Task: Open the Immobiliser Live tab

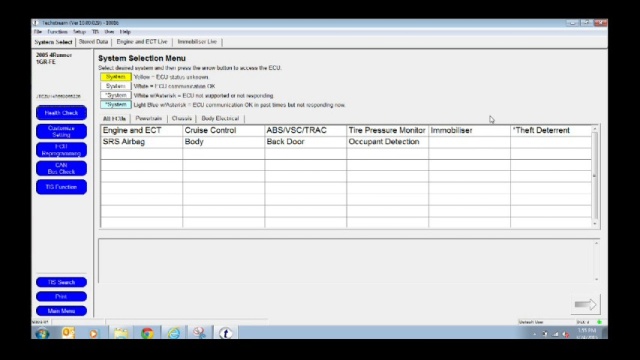Action: [x=197, y=42]
